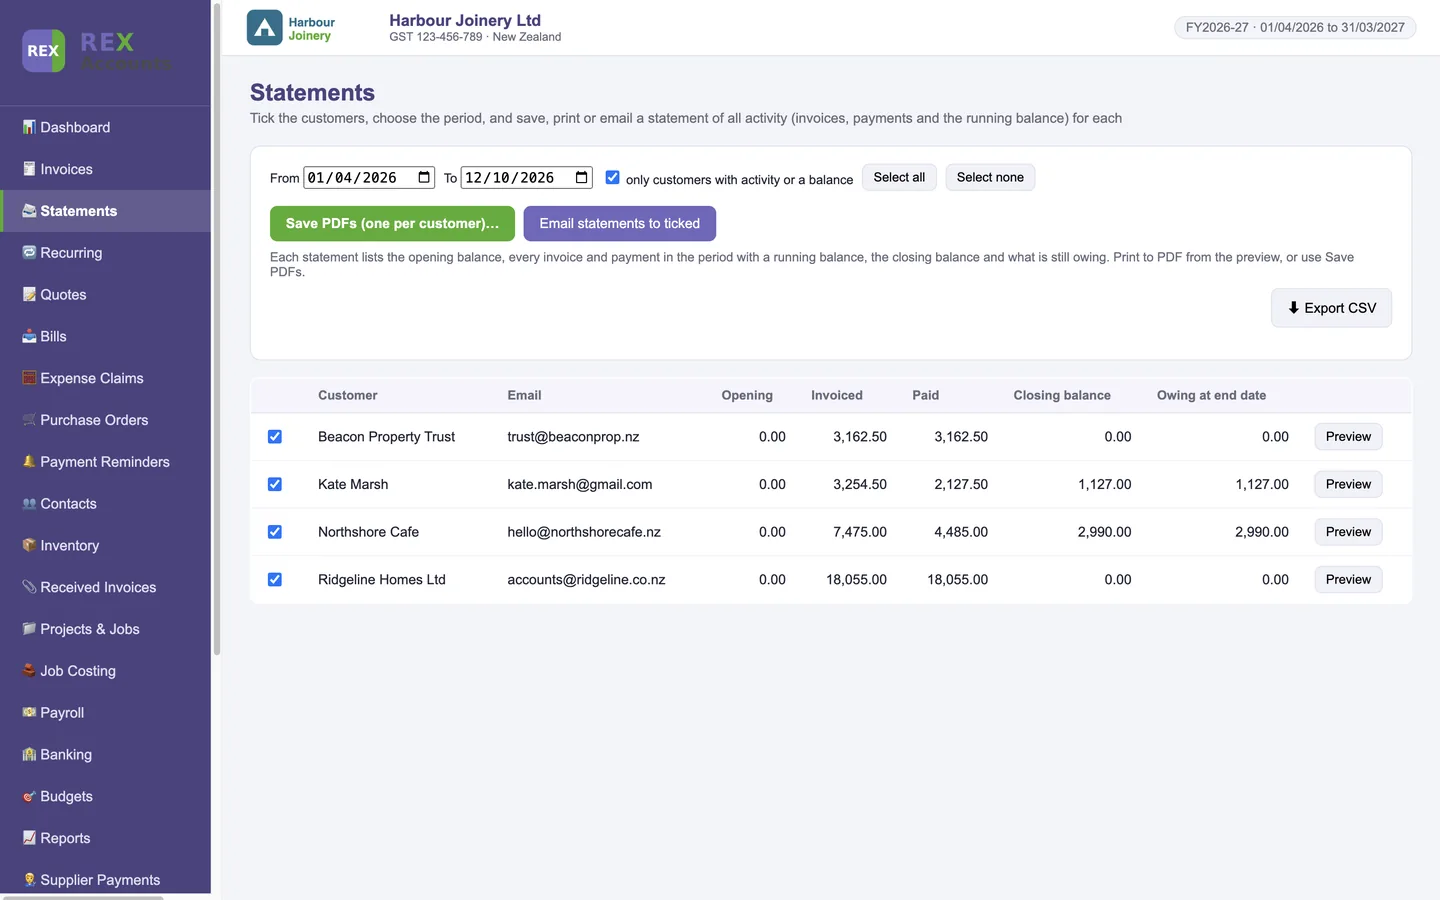Navigate to Banking page
The height and width of the screenshot is (900, 1440).
point(105,755)
